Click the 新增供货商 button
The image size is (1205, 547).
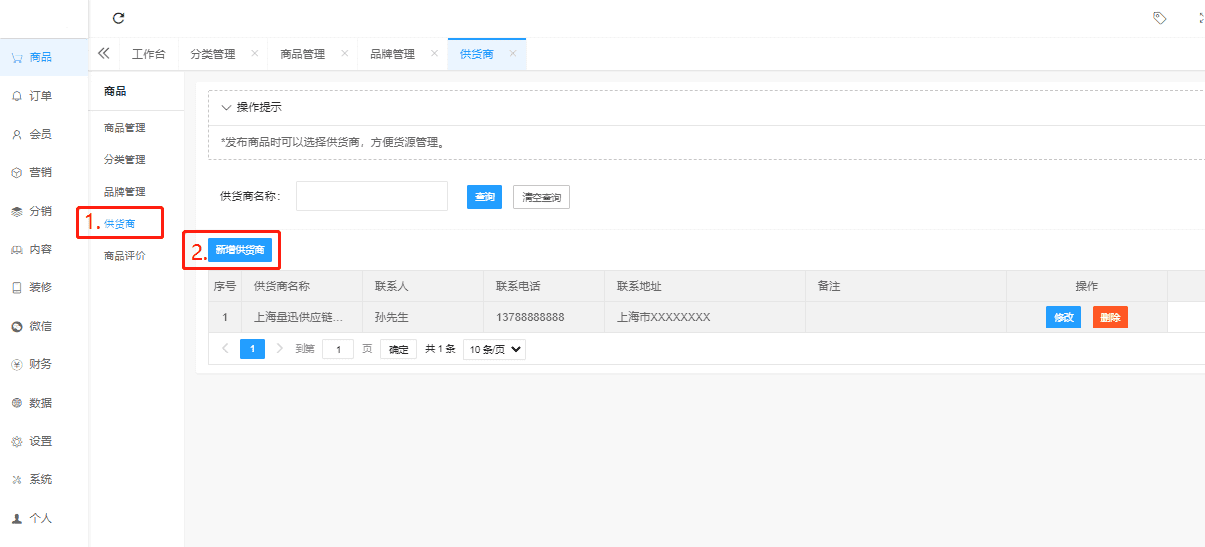(x=240, y=250)
